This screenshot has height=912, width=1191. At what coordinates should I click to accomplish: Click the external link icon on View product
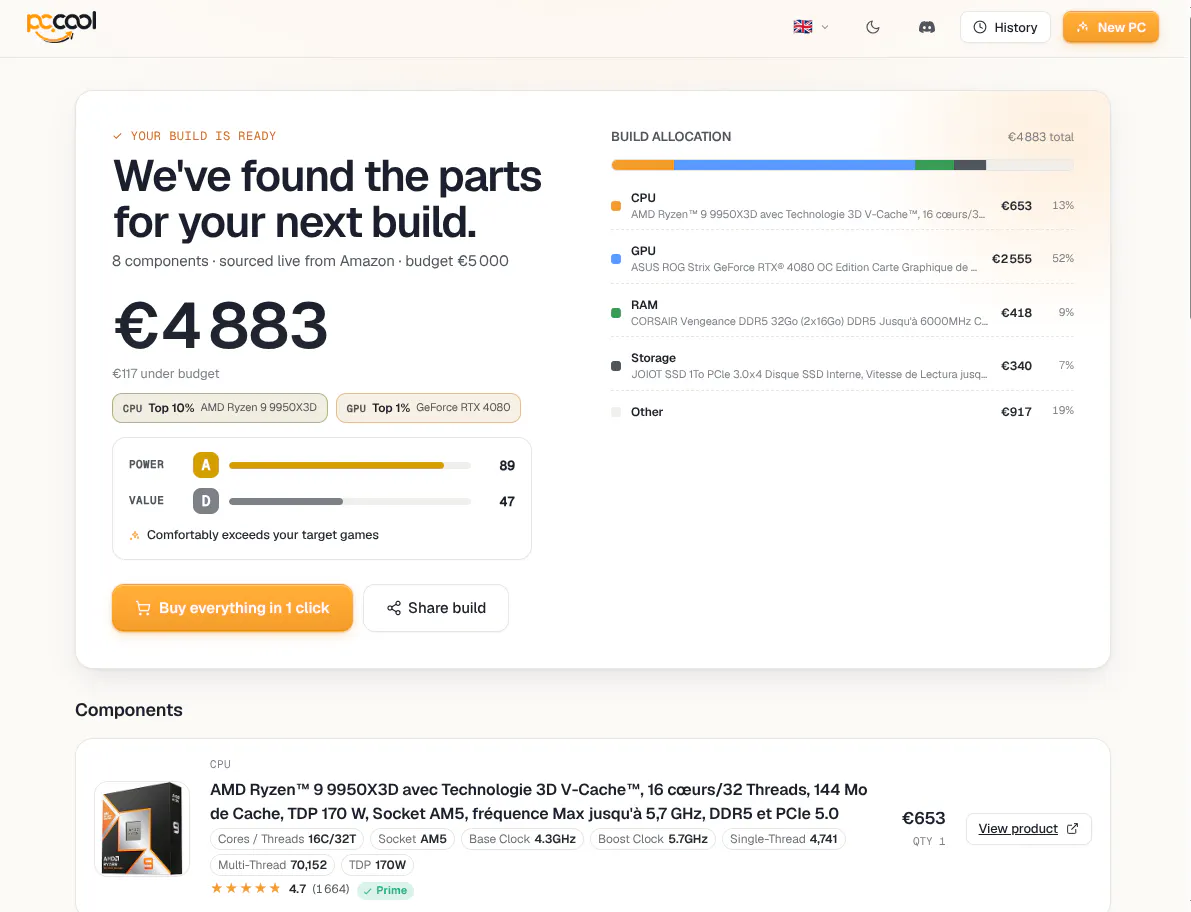pos(1073,828)
